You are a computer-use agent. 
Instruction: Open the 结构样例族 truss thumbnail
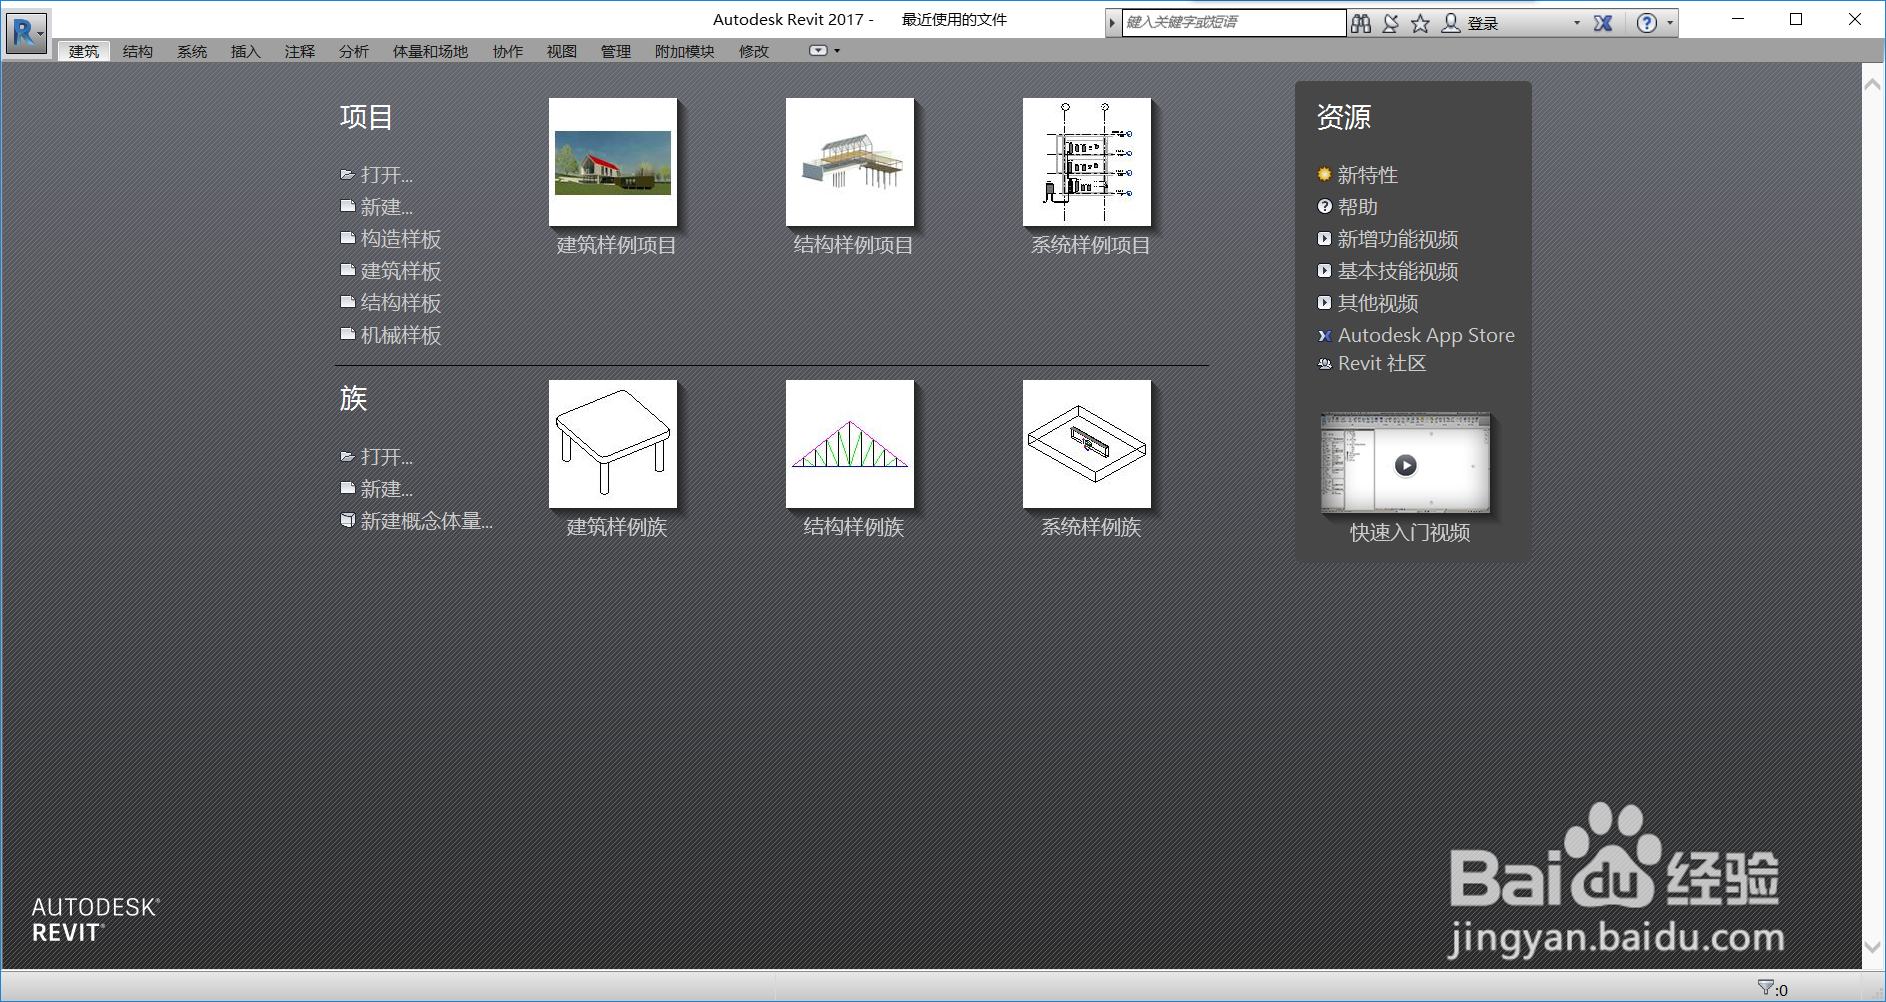[850, 444]
